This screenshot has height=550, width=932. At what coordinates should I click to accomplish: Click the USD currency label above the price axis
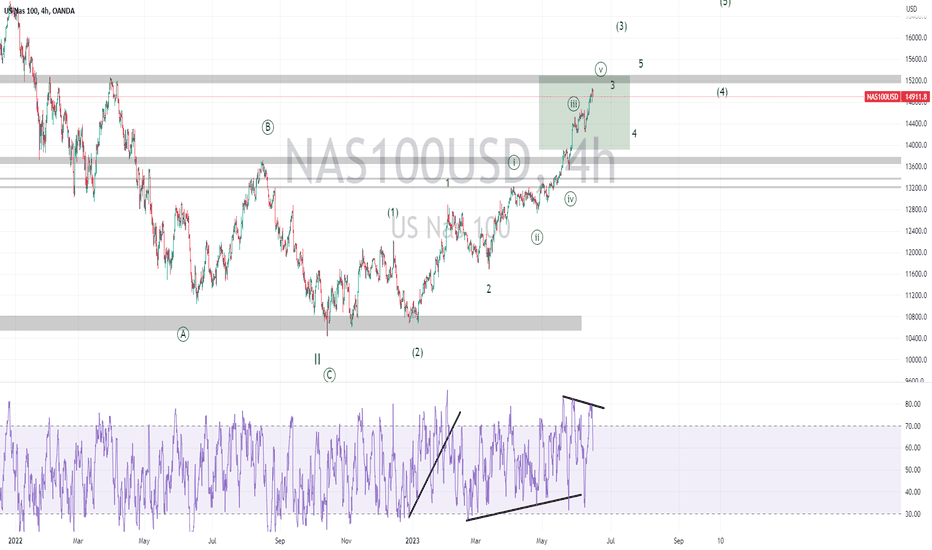(911, 9)
